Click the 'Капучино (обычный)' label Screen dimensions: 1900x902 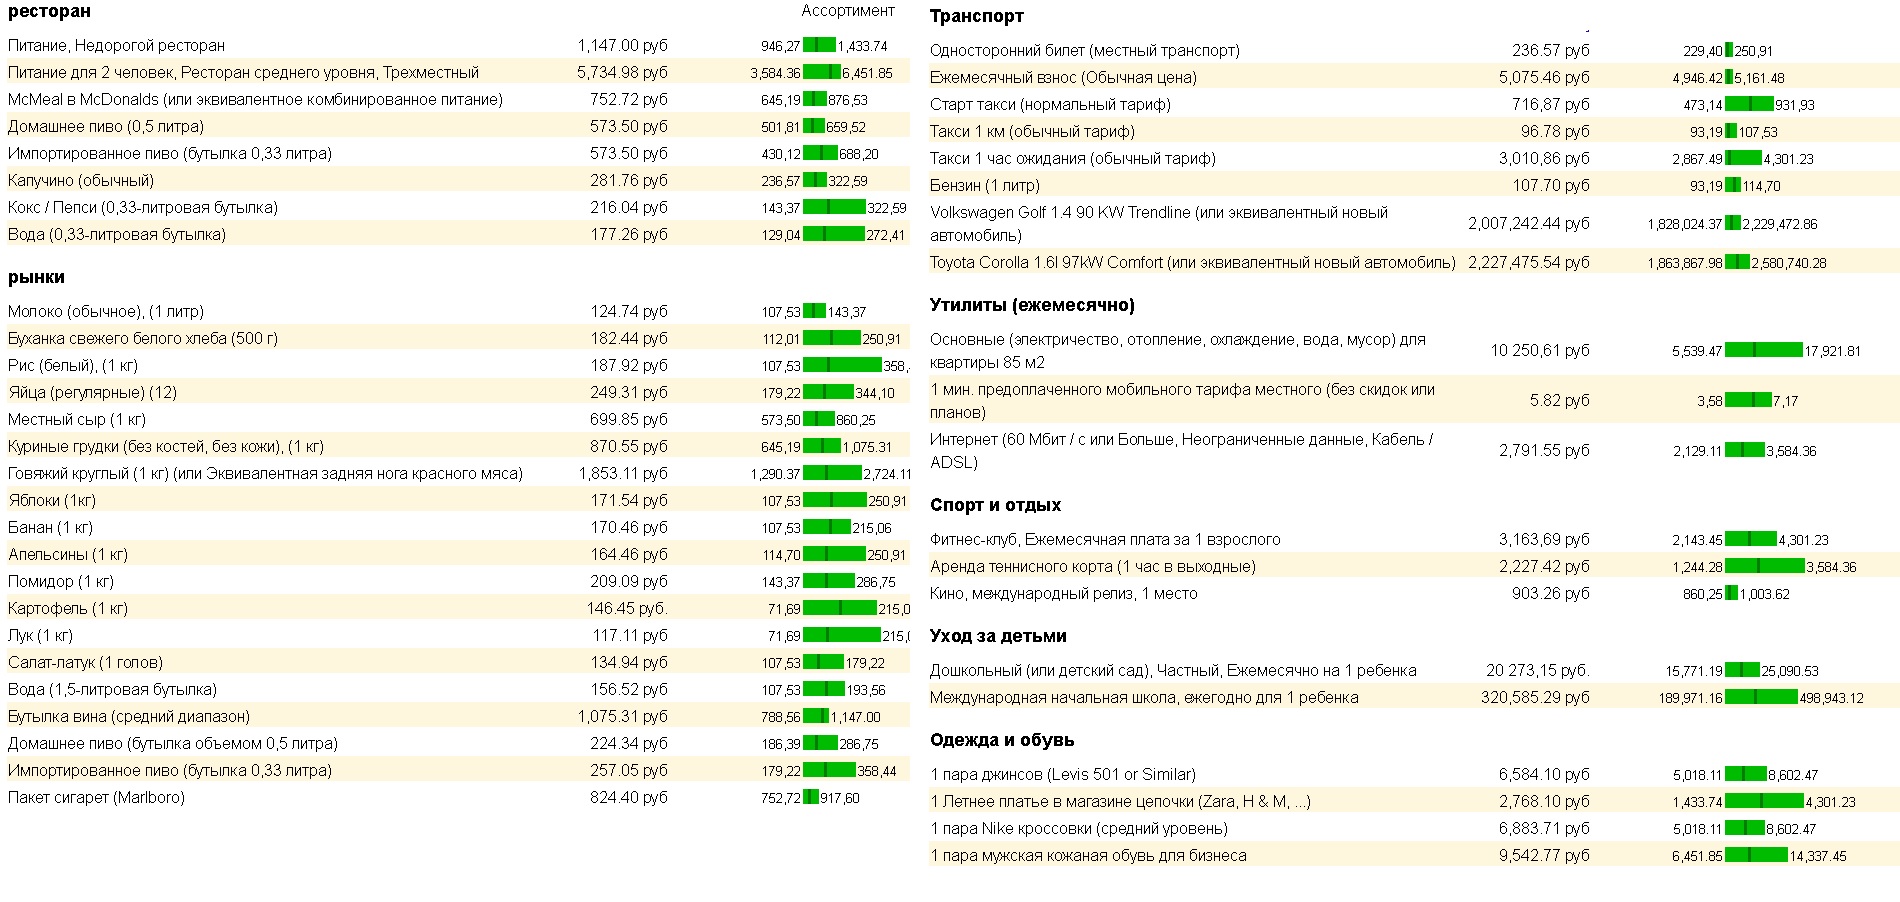pos(81,181)
